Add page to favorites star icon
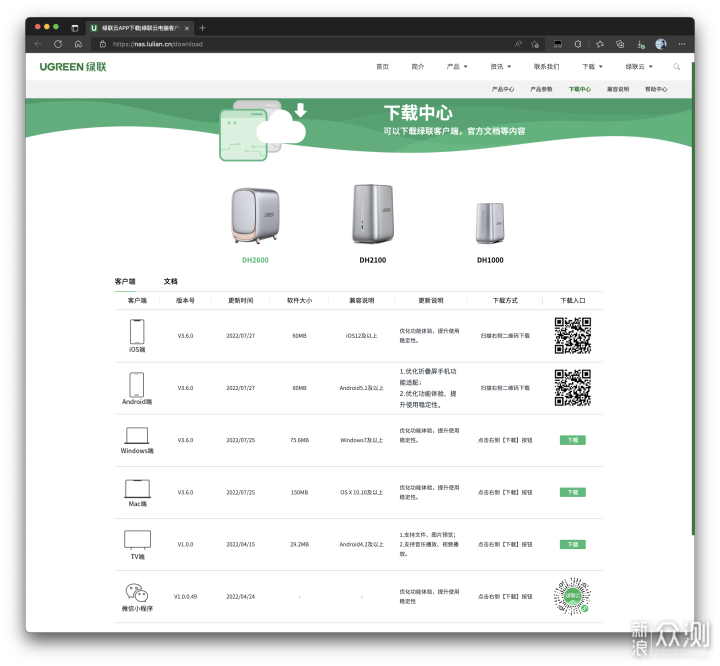 pyautogui.click(x=535, y=44)
